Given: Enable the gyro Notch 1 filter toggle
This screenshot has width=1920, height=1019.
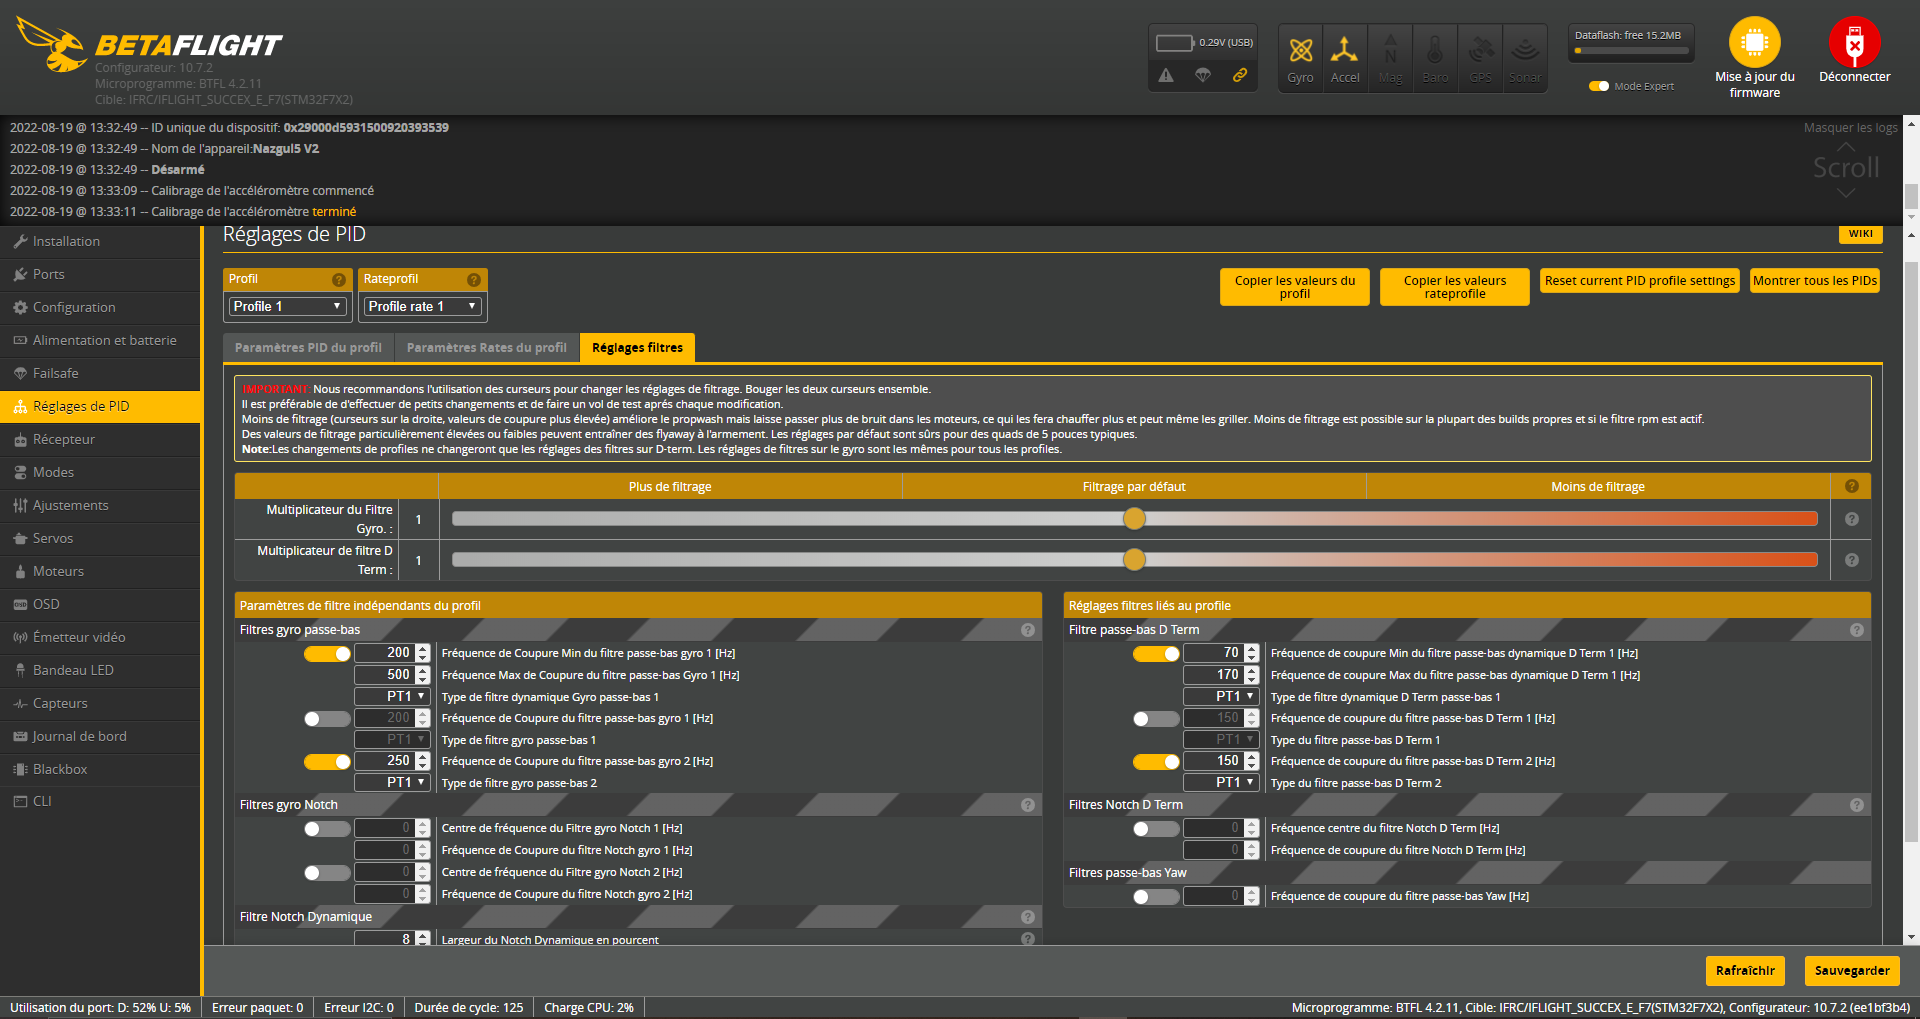Looking at the screenshot, I should pos(327,829).
